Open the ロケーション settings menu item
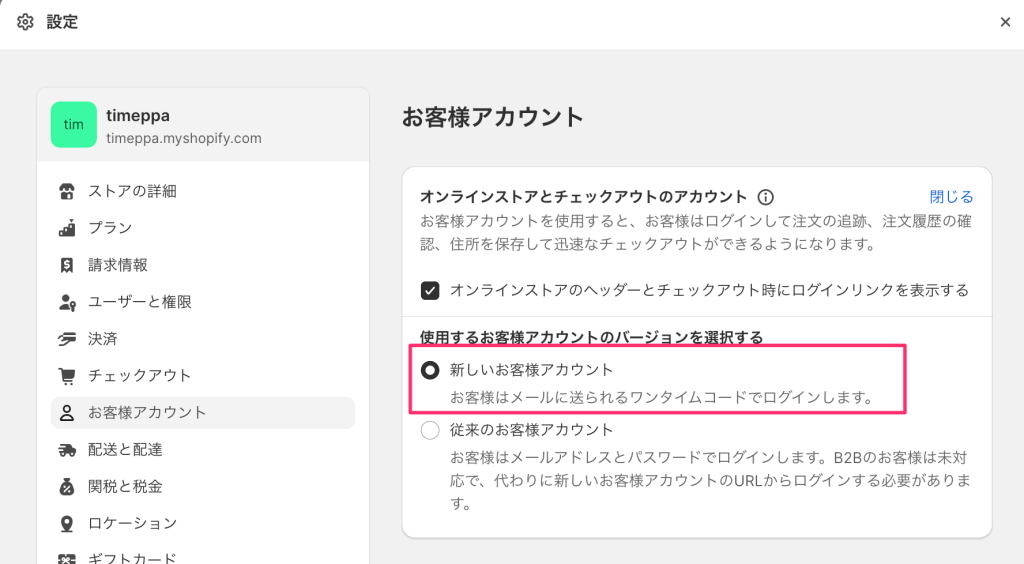Viewport: 1024px width, 564px height. point(132,523)
